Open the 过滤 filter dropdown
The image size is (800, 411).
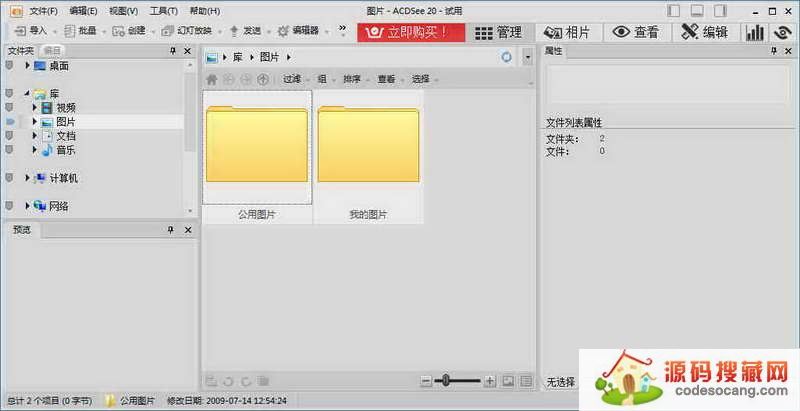[x=292, y=79]
